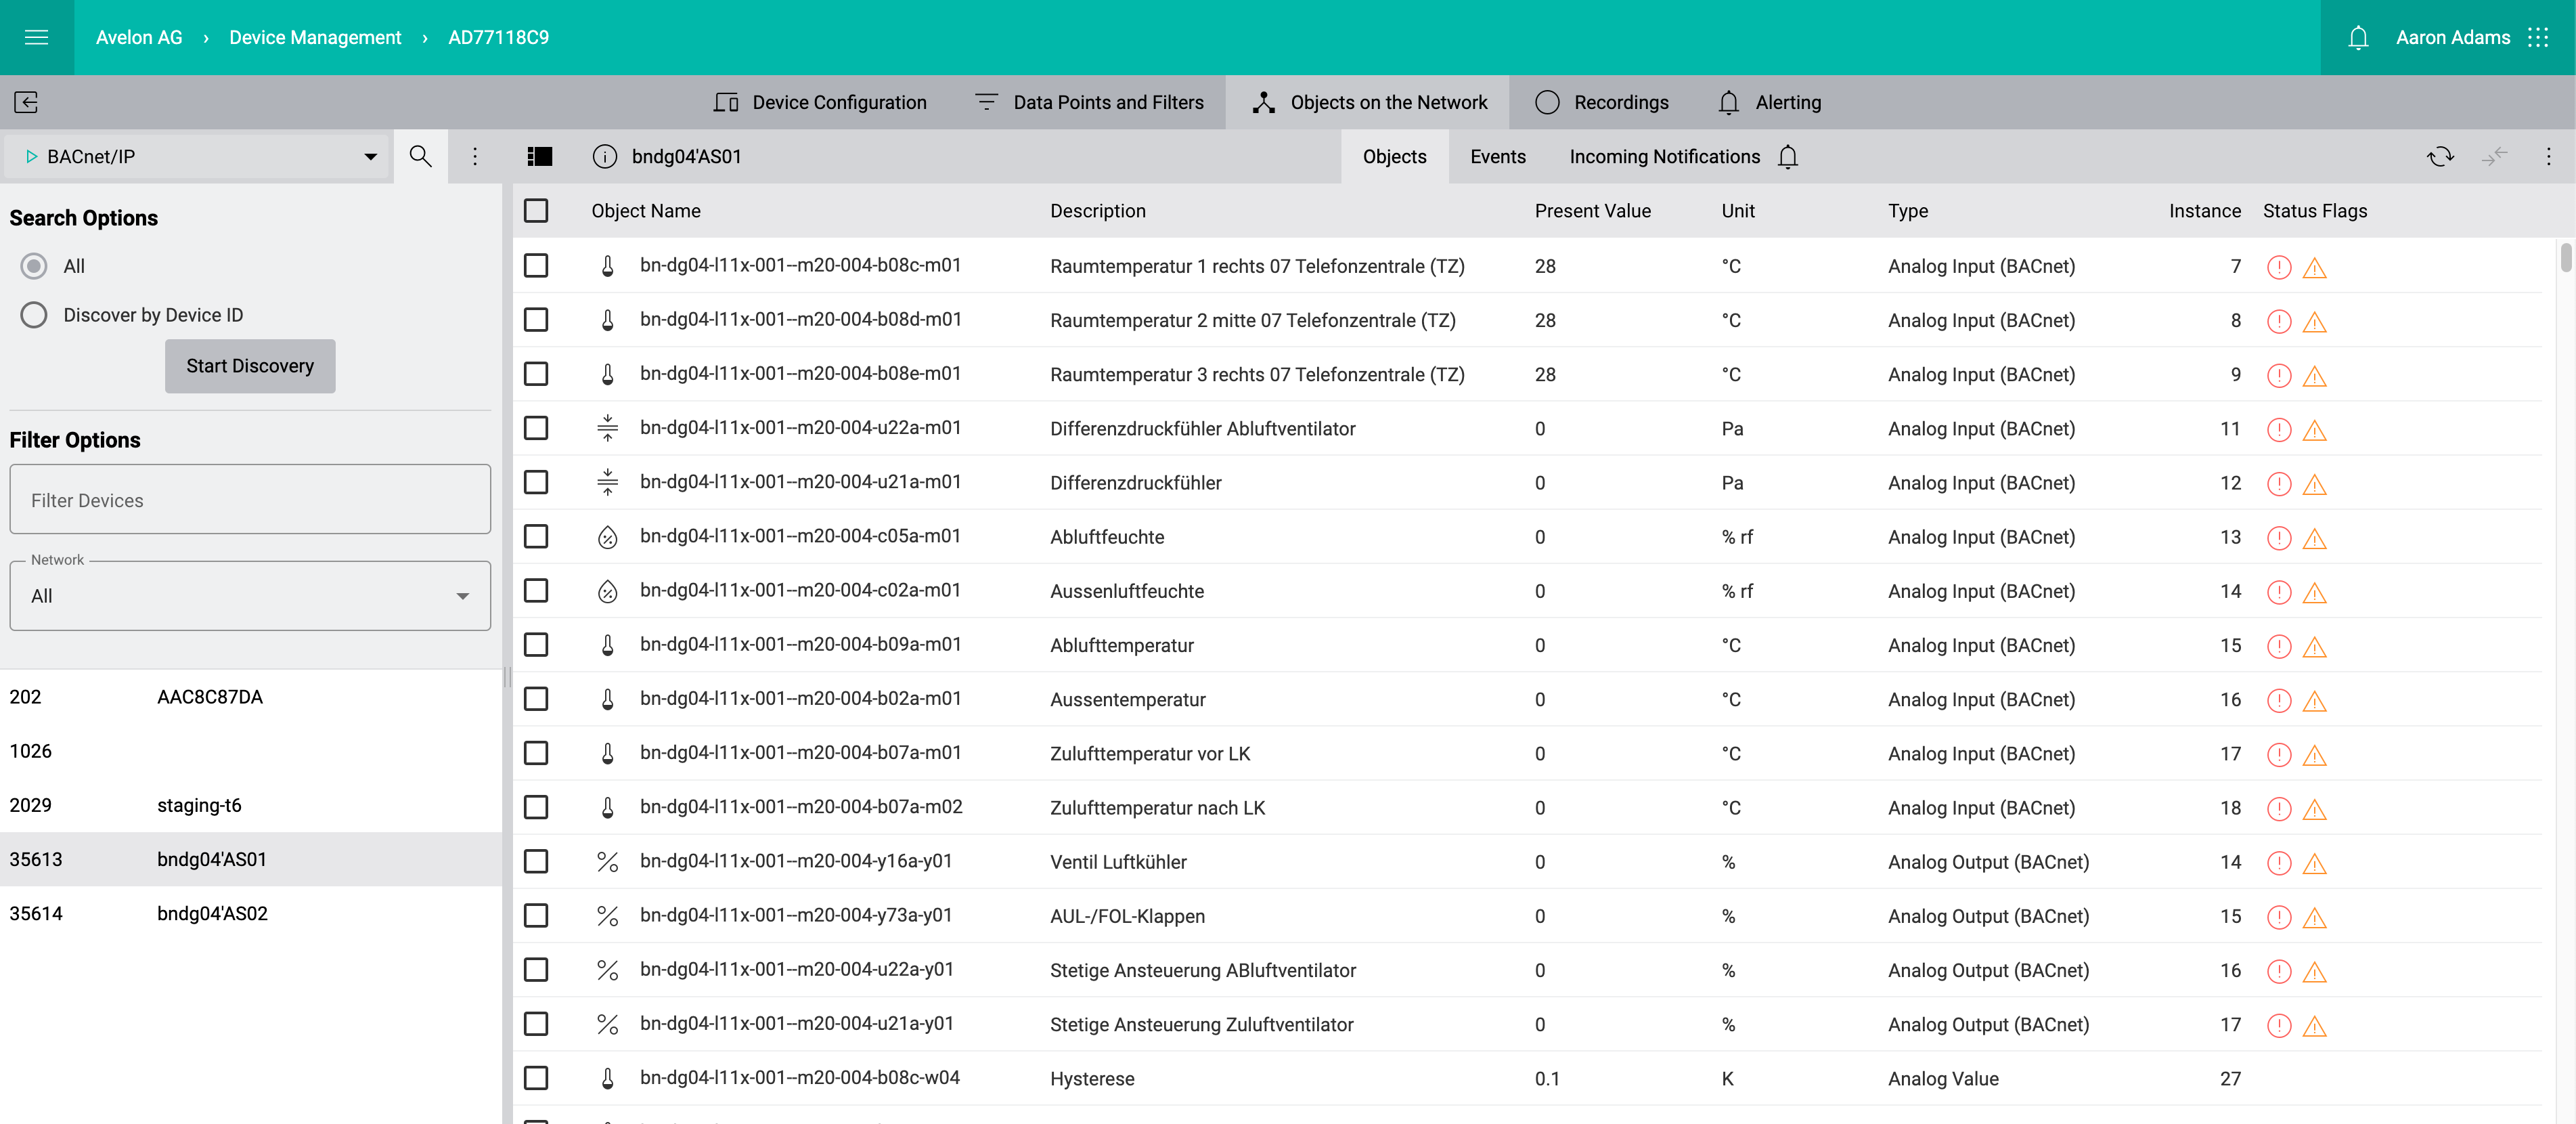
Task: Open the Recordings tab
Action: coord(1602,102)
